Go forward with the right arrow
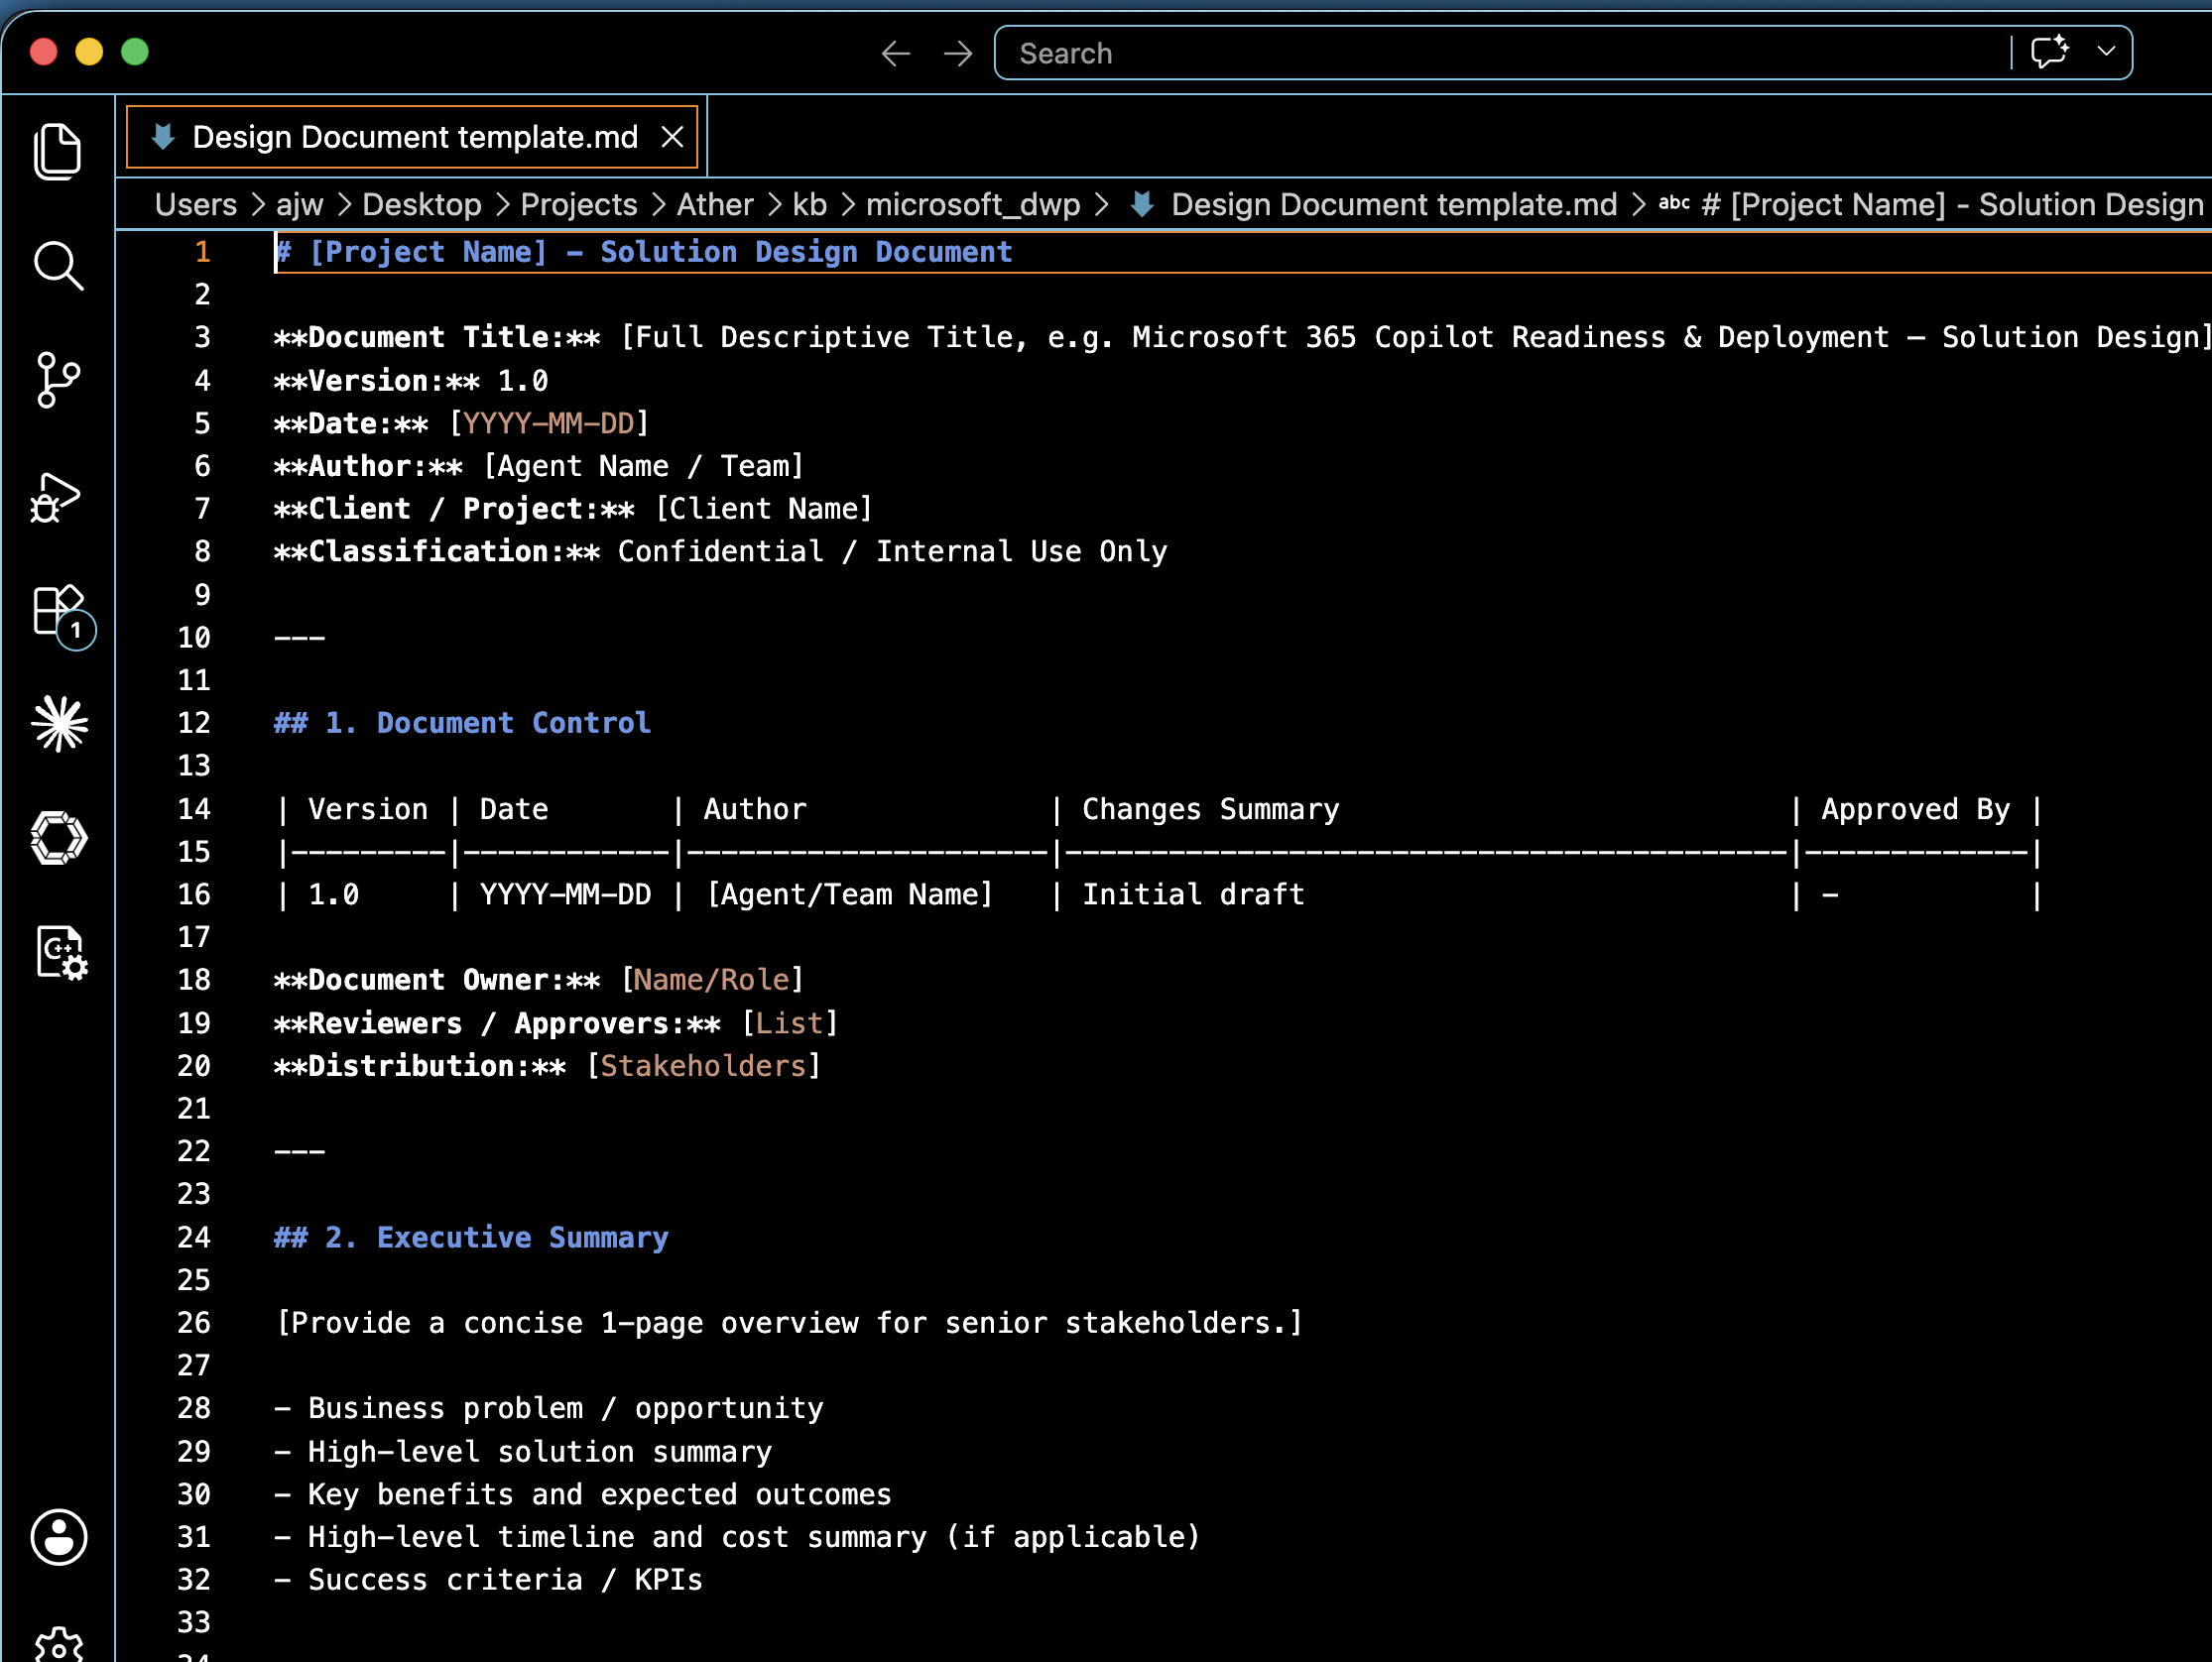The height and width of the screenshot is (1662, 2212). pyautogui.click(x=958, y=53)
